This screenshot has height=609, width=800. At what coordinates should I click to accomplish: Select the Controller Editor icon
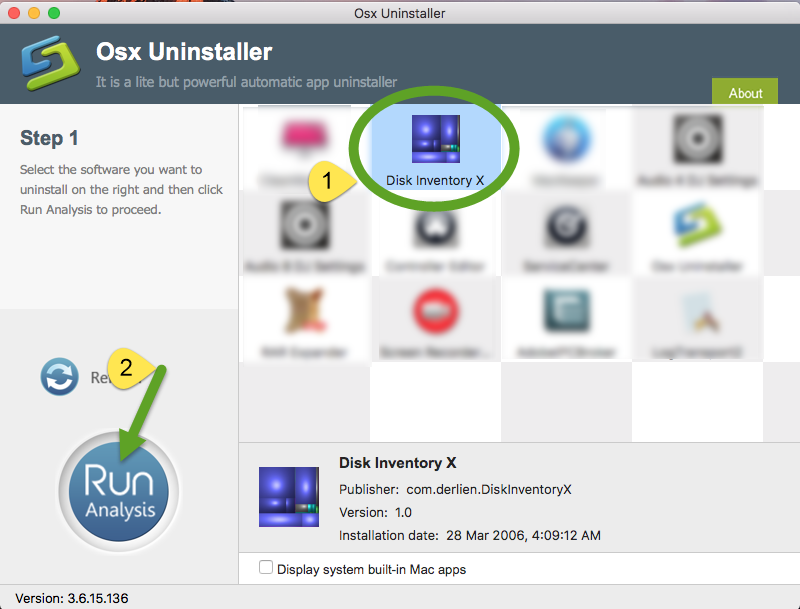pyautogui.click(x=435, y=230)
